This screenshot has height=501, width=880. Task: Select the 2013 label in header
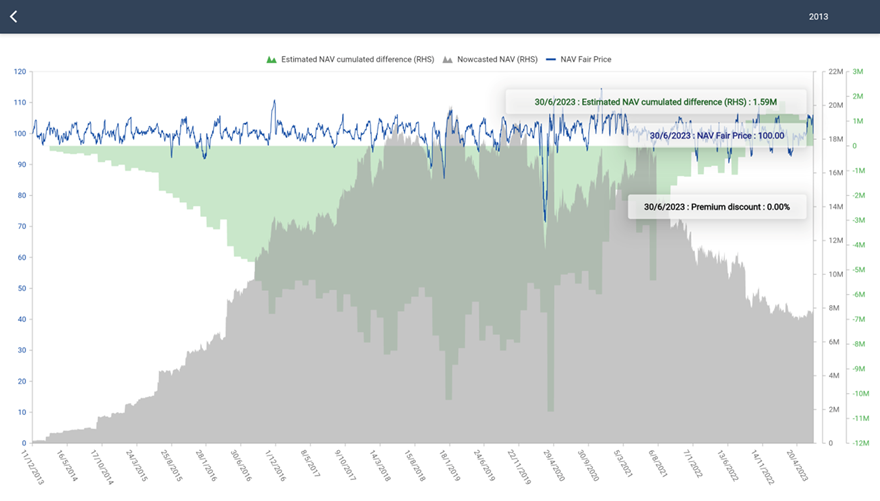tap(818, 17)
